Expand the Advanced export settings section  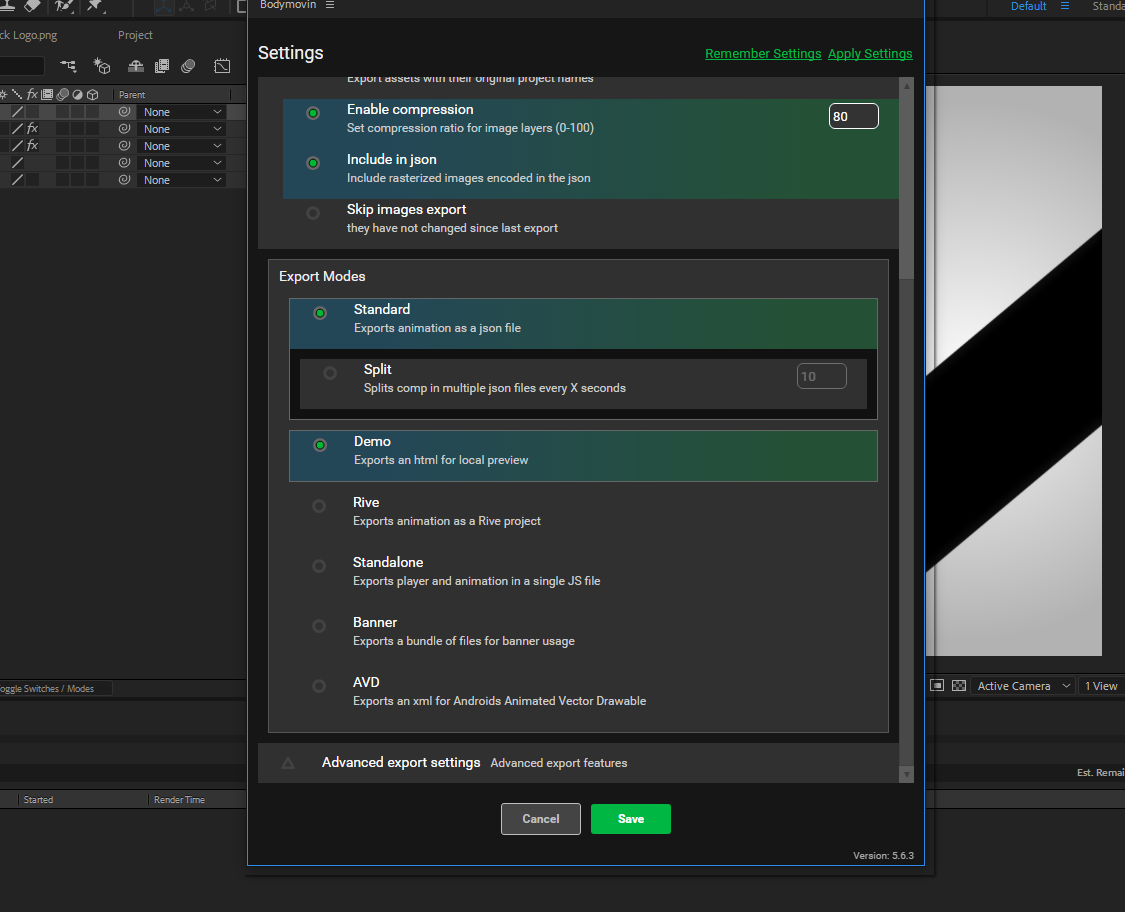(x=288, y=763)
